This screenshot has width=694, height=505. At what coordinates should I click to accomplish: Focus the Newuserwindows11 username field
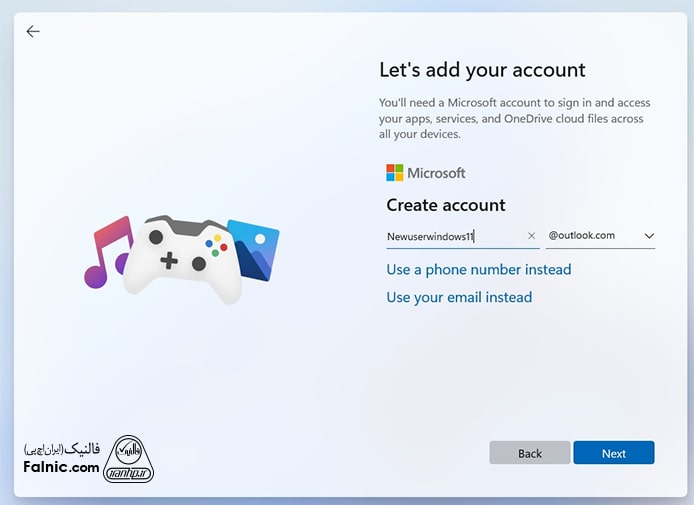tap(450, 237)
